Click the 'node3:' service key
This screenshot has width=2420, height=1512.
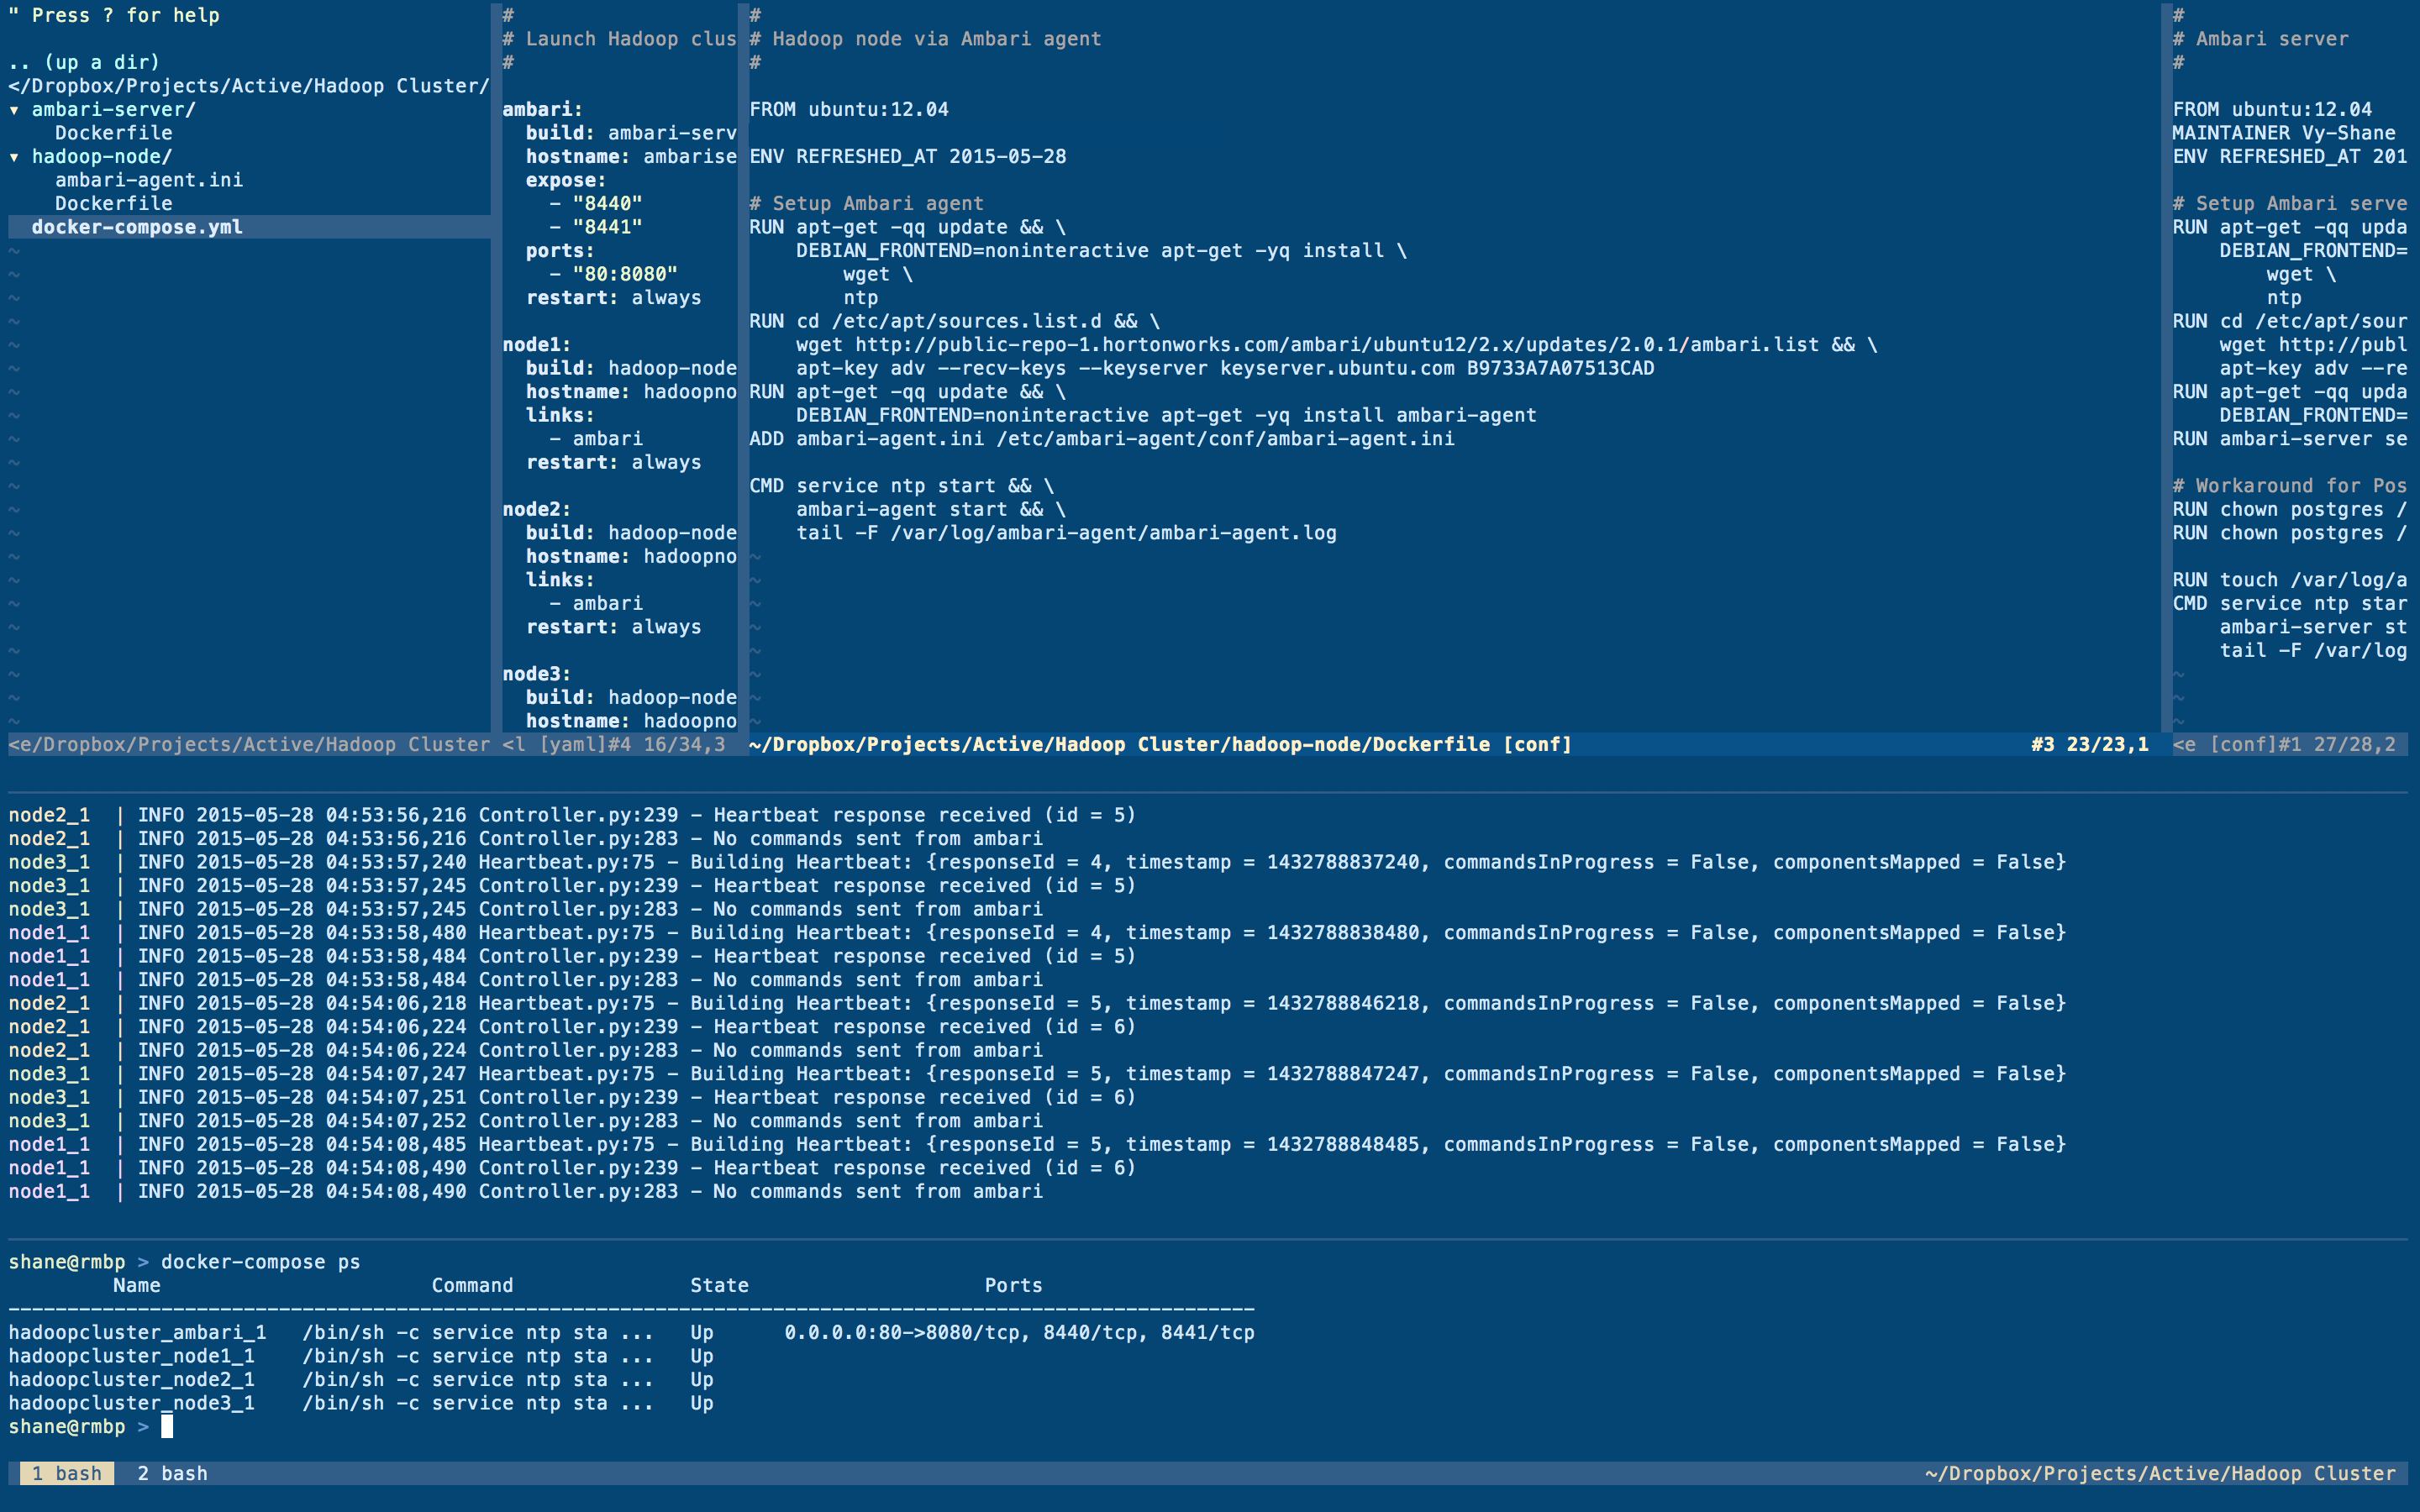coord(536,674)
